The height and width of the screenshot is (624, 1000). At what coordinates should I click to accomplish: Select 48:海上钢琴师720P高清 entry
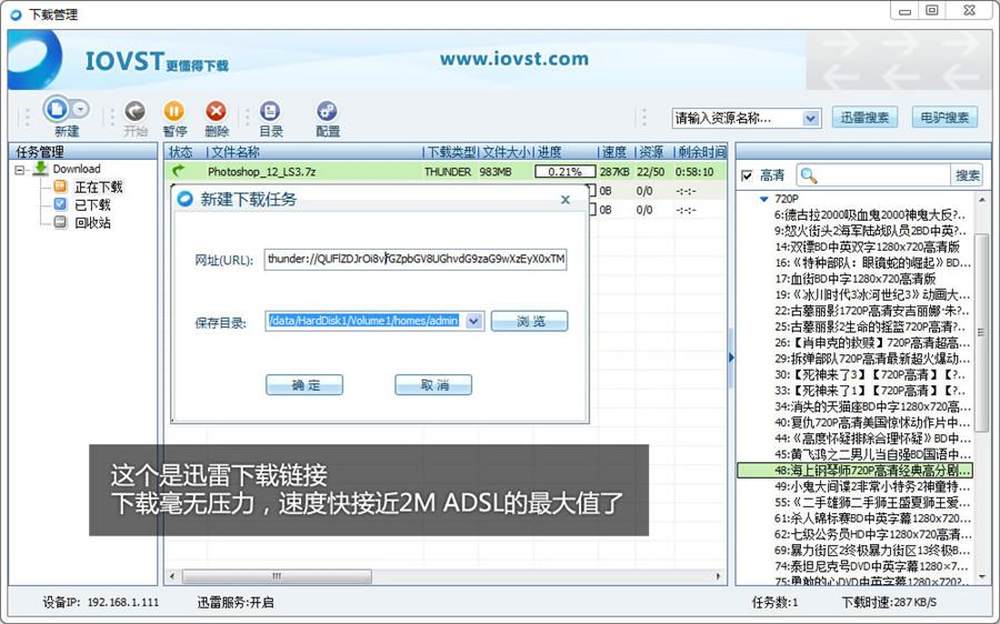coord(855,470)
